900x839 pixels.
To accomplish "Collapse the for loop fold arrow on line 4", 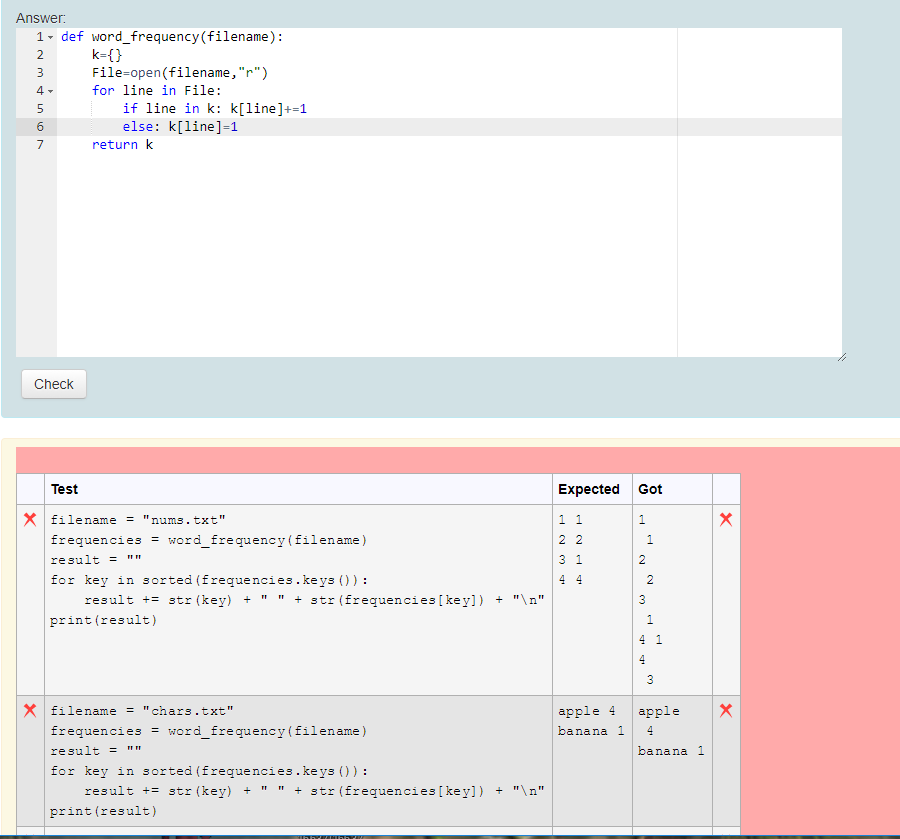I will [x=50, y=91].
